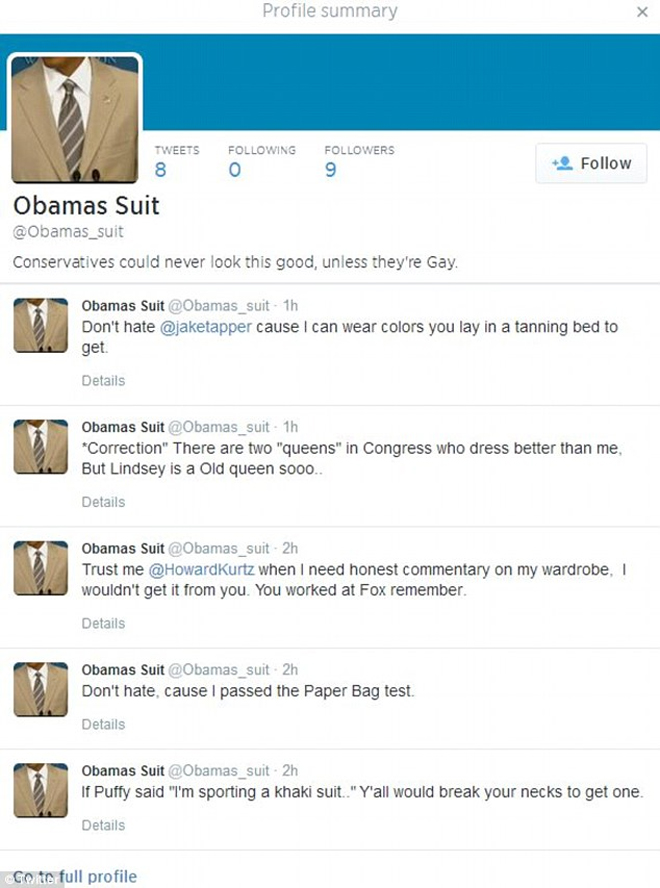Click the large Obamas Suit profile picture
The width and height of the screenshot is (660, 888).
(x=76, y=118)
